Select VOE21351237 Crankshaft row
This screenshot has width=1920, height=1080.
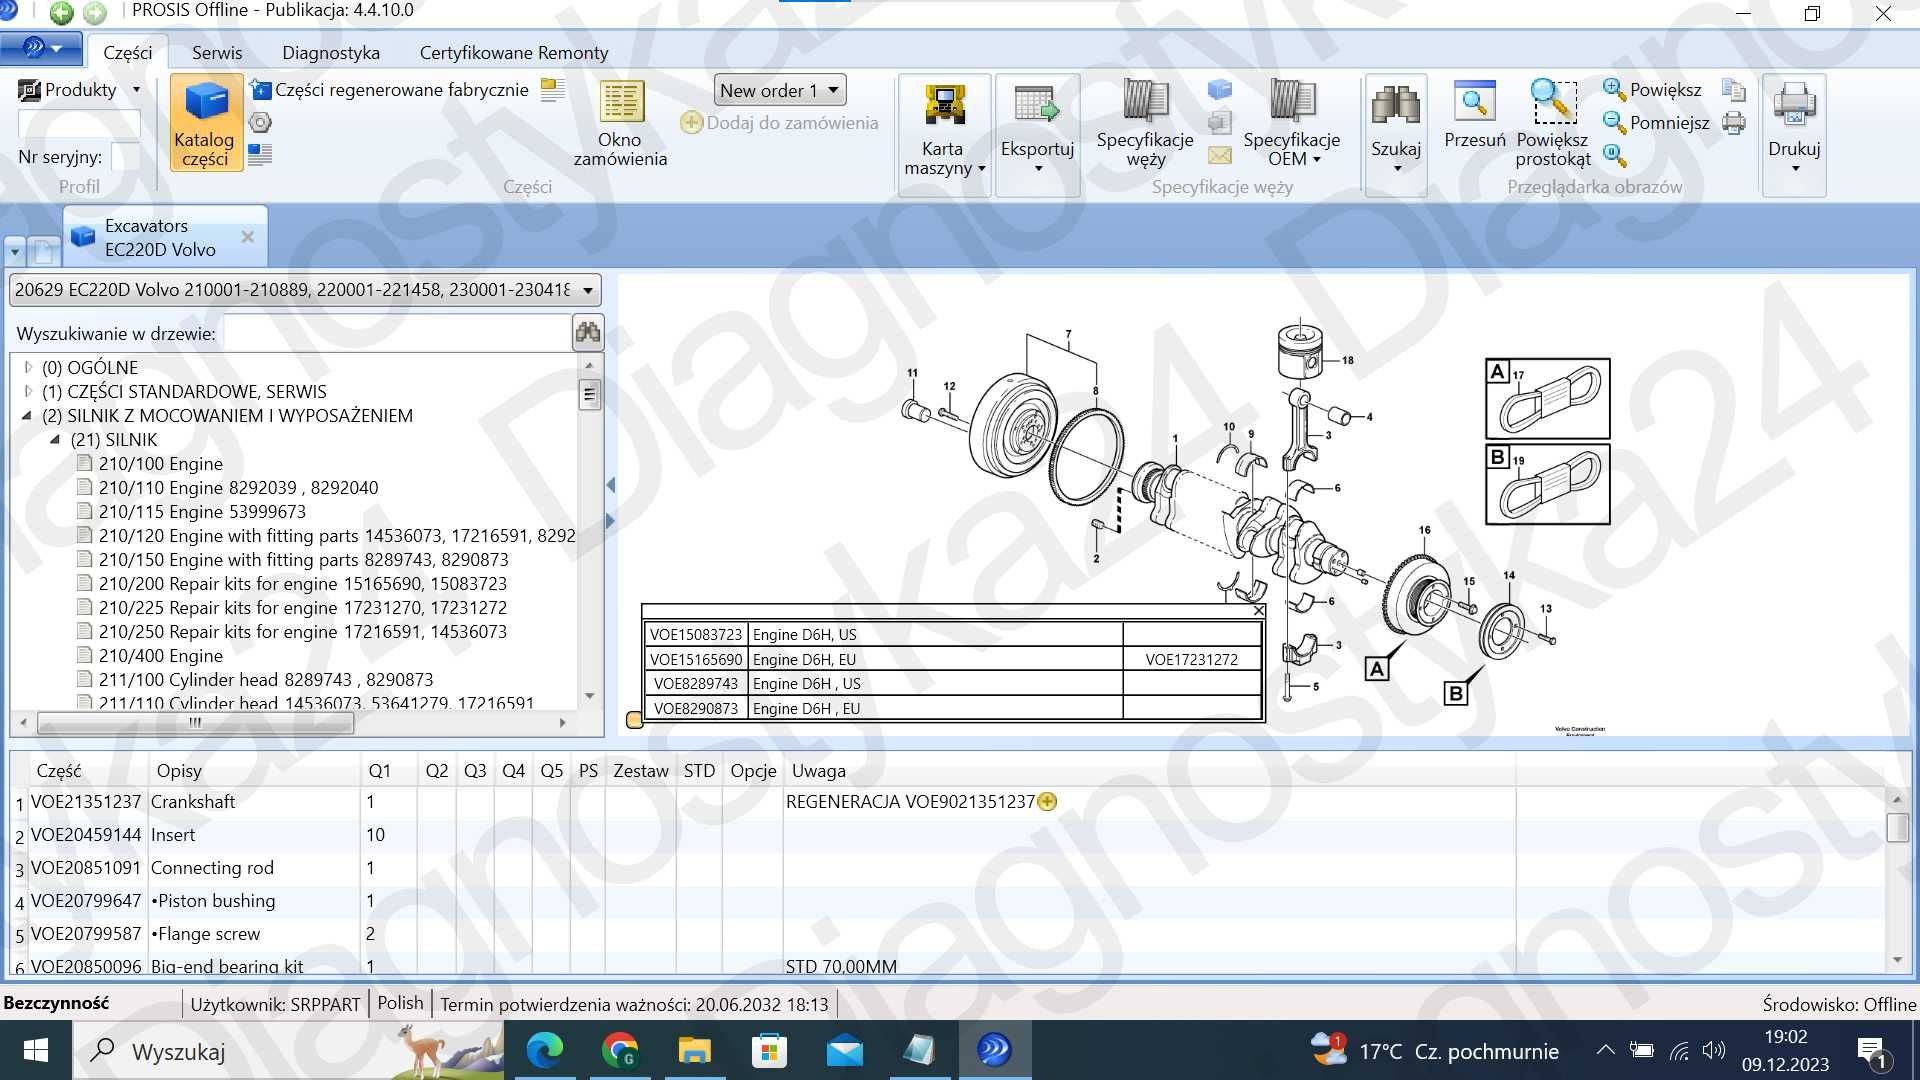(x=950, y=802)
